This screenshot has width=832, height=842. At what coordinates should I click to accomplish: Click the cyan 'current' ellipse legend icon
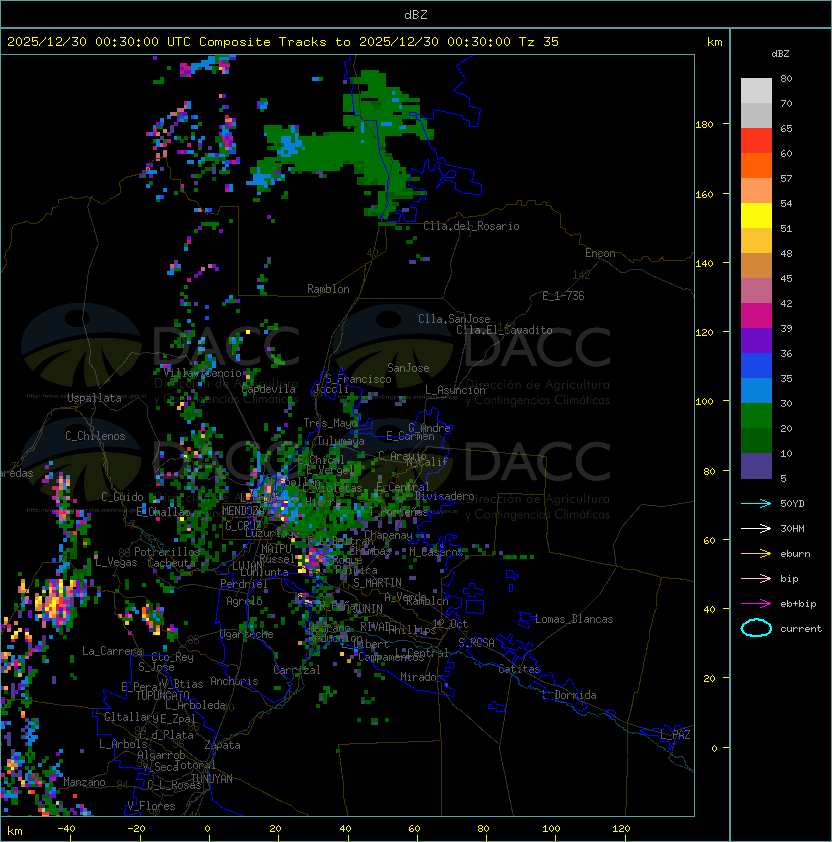click(756, 628)
